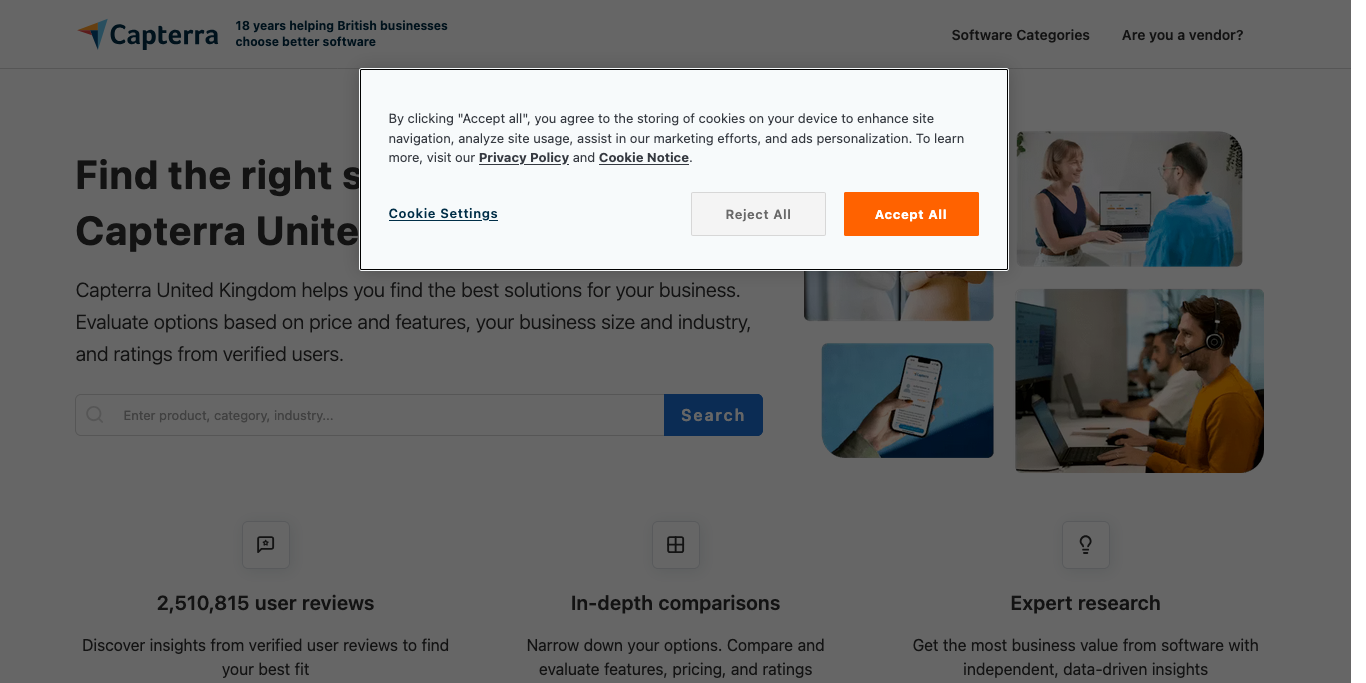Reject all cookies
The width and height of the screenshot is (1366, 683).
coord(758,214)
